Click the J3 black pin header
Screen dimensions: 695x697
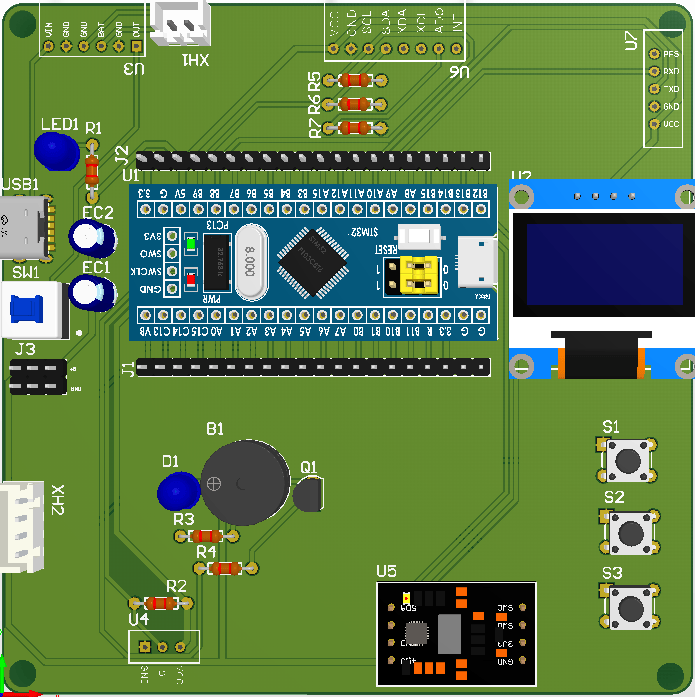pos(38,377)
